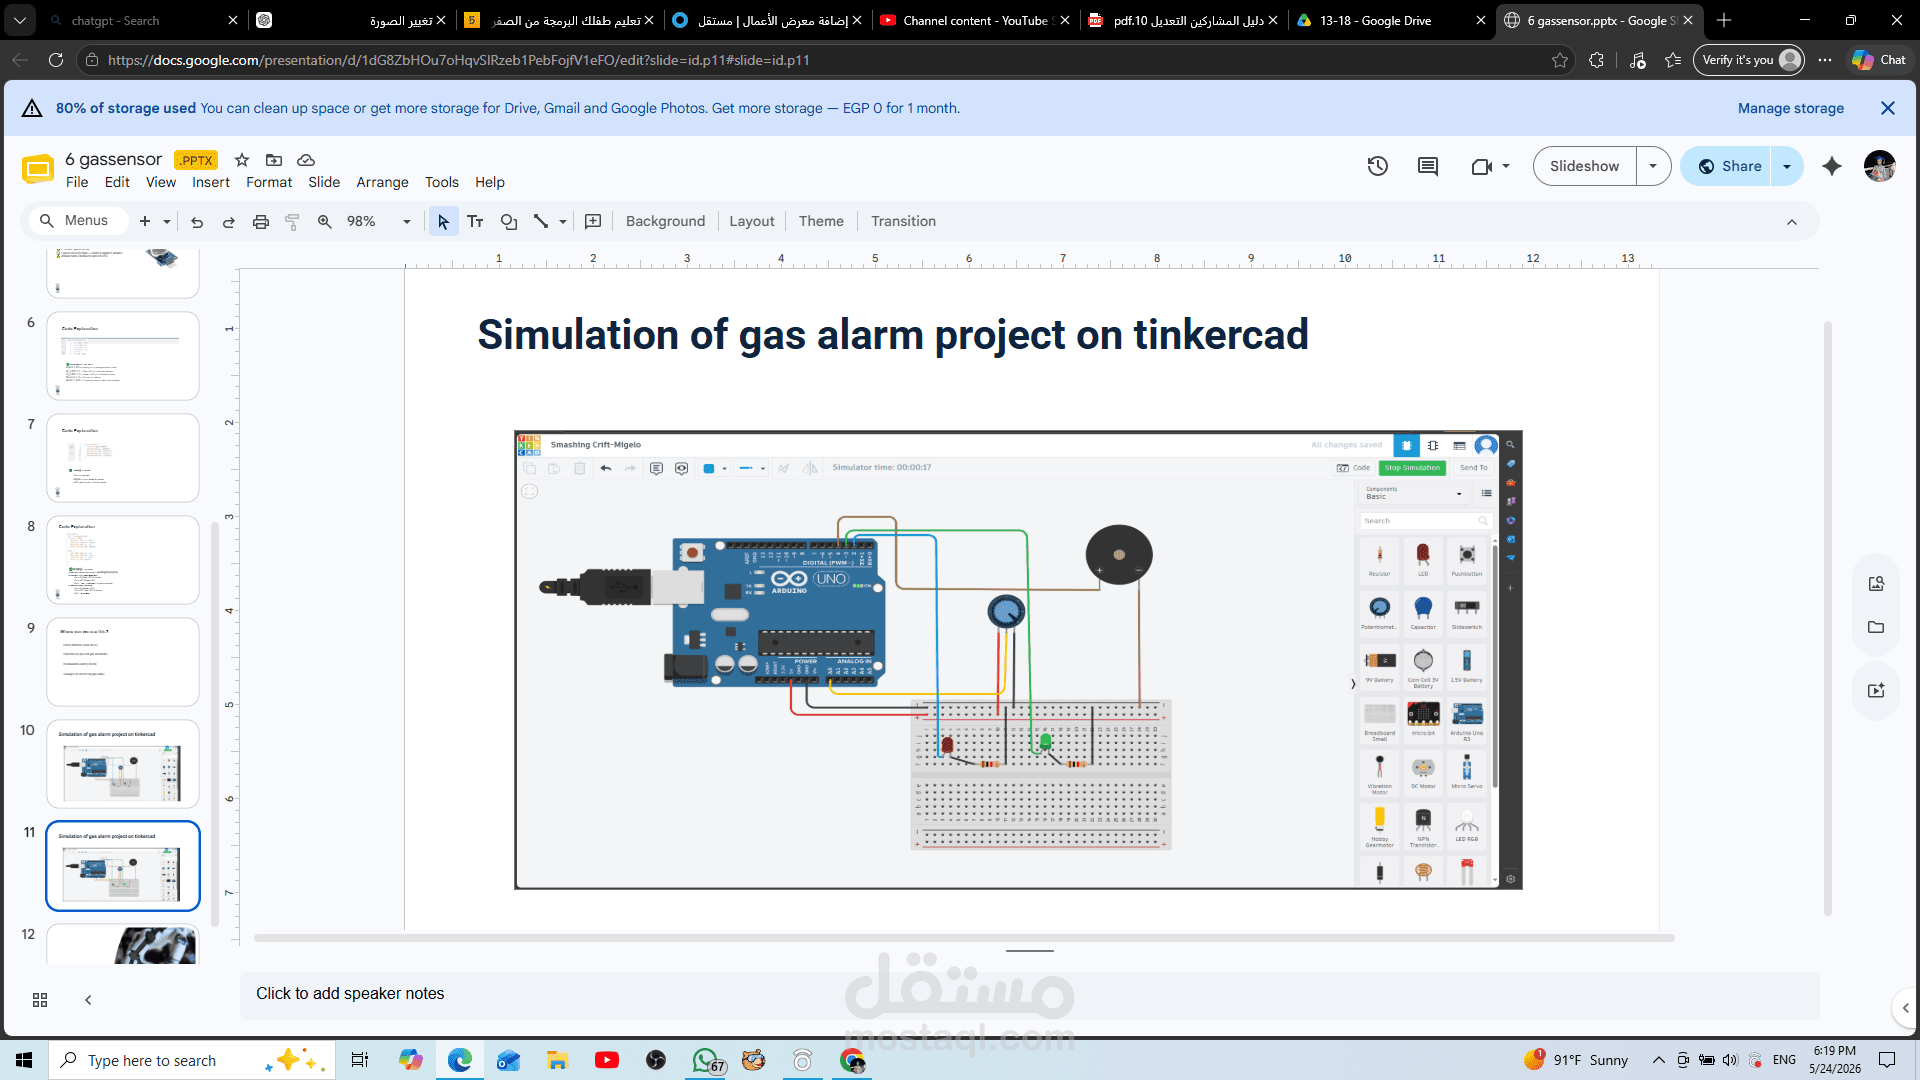The image size is (1920, 1080).
Task: Click the Theme button
Action: coord(821,222)
